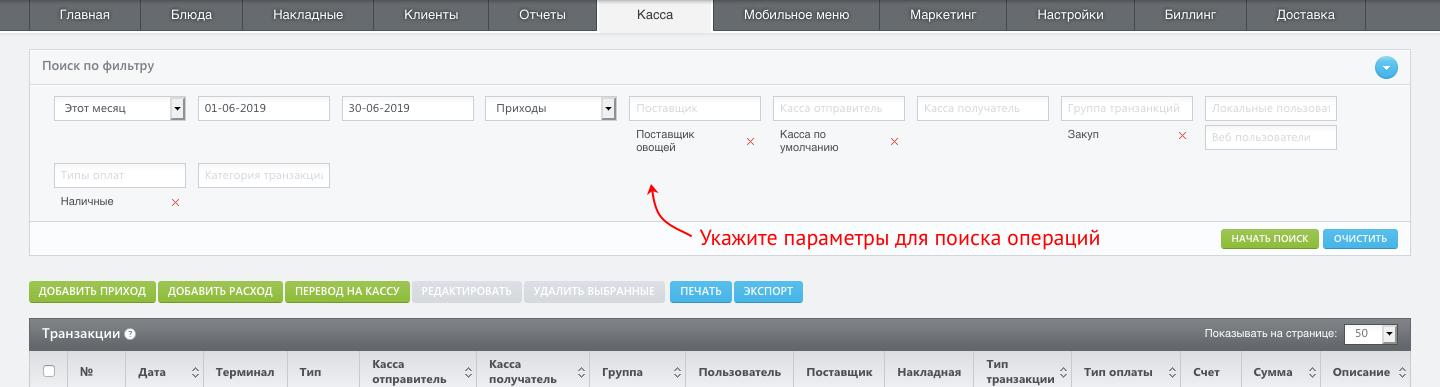The width and height of the screenshot is (1440, 387).
Task: Click Добавить приход button
Action: click(x=93, y=292)
